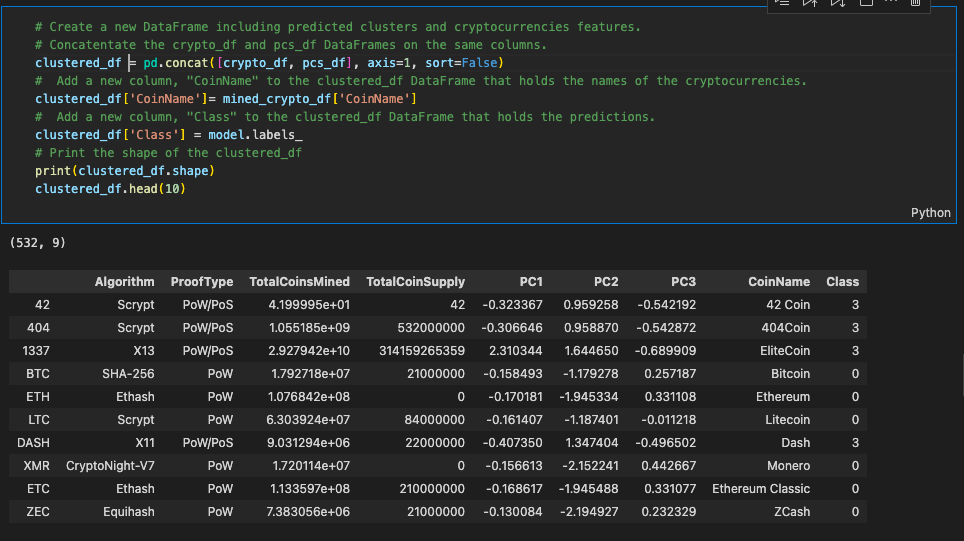Click the Class column header

[842, 282]
